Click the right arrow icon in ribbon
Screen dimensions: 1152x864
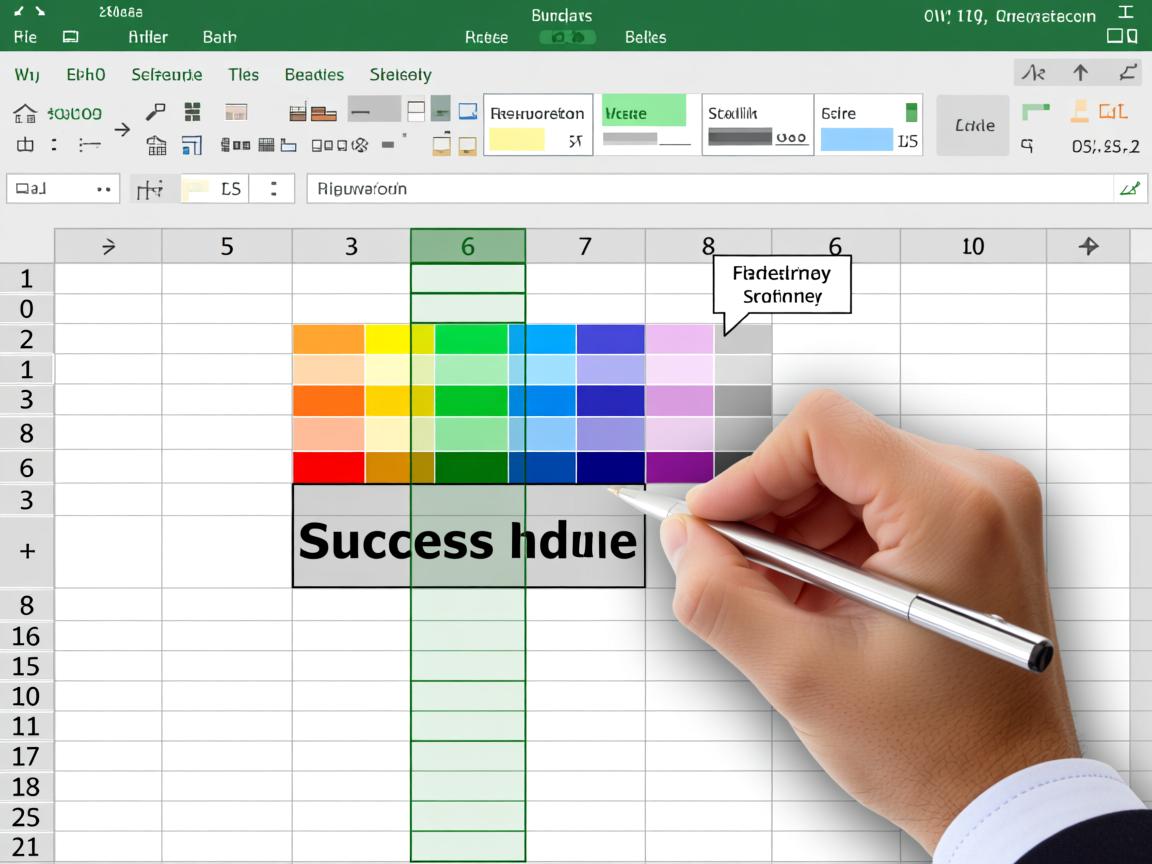[122, 129]
